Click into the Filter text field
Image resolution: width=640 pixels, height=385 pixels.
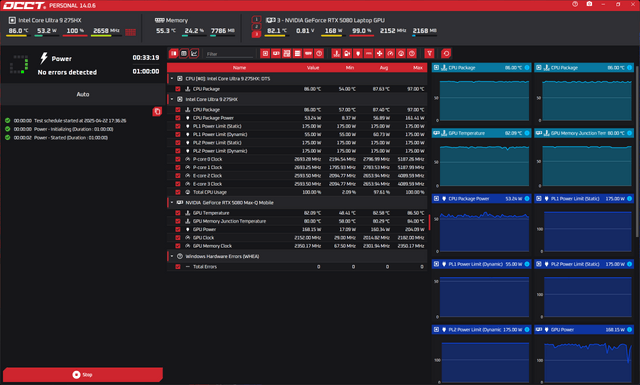click(x=230, y=54)
